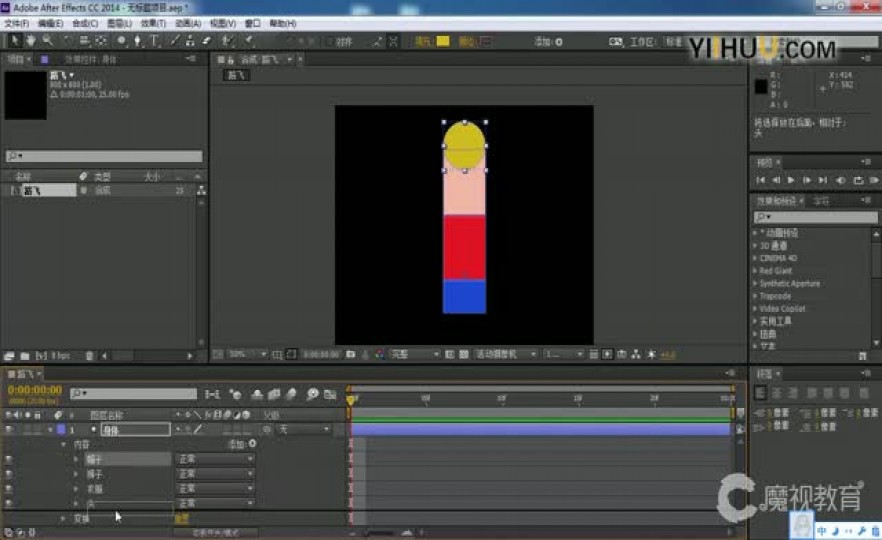This screenshot has width=882, height=540.
Task: Click the snapshot camera icon in viewer
Action: [x=350, y=354]
